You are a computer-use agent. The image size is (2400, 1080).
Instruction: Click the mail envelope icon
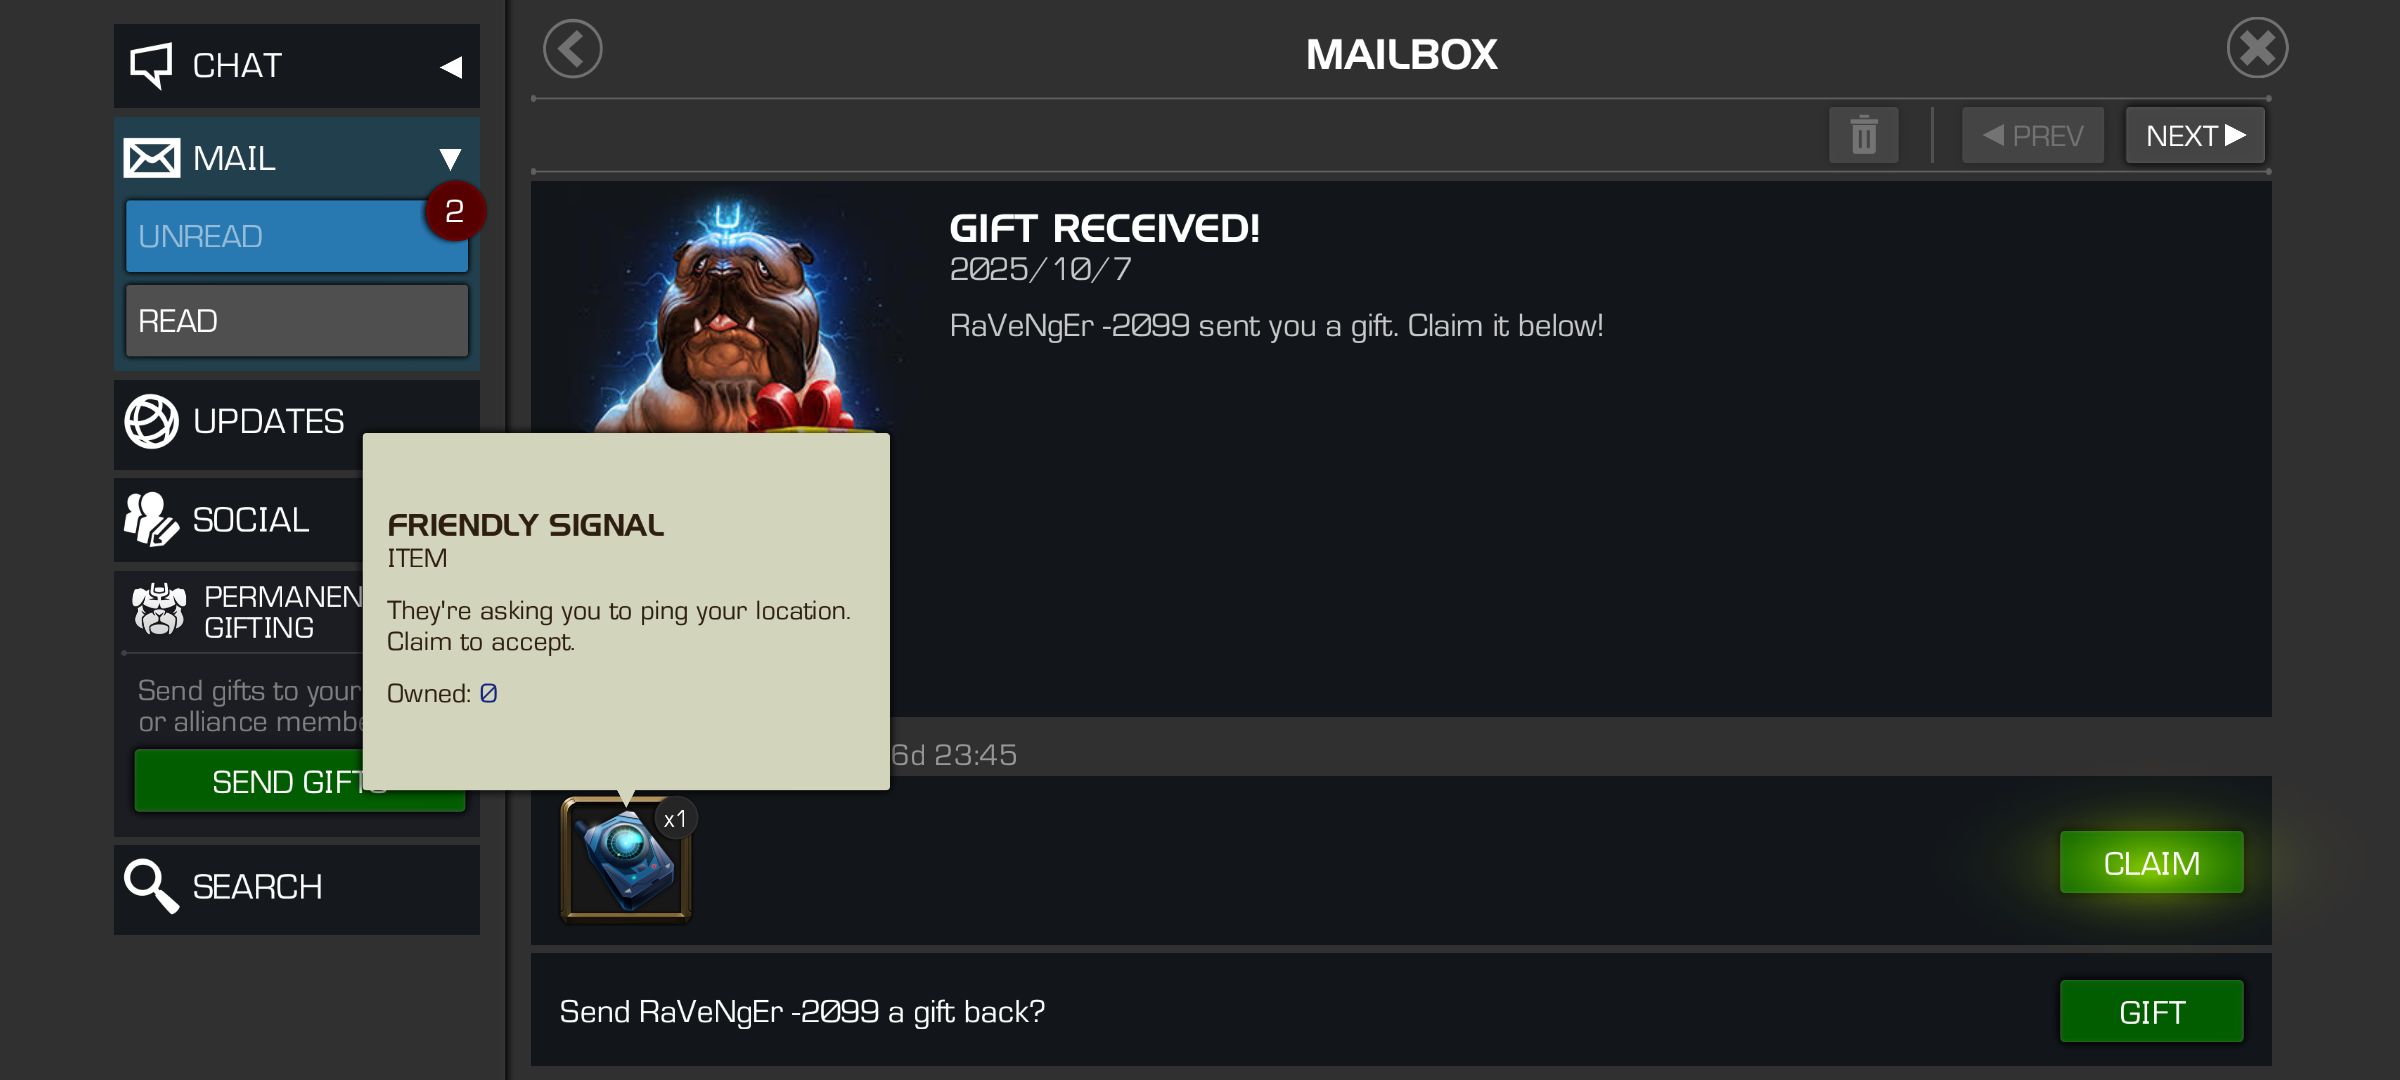coord(152,158)
